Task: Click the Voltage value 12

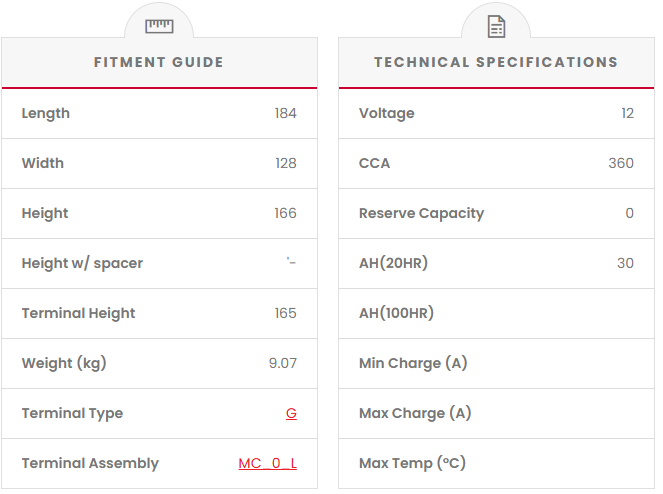Action: point(627,113)
